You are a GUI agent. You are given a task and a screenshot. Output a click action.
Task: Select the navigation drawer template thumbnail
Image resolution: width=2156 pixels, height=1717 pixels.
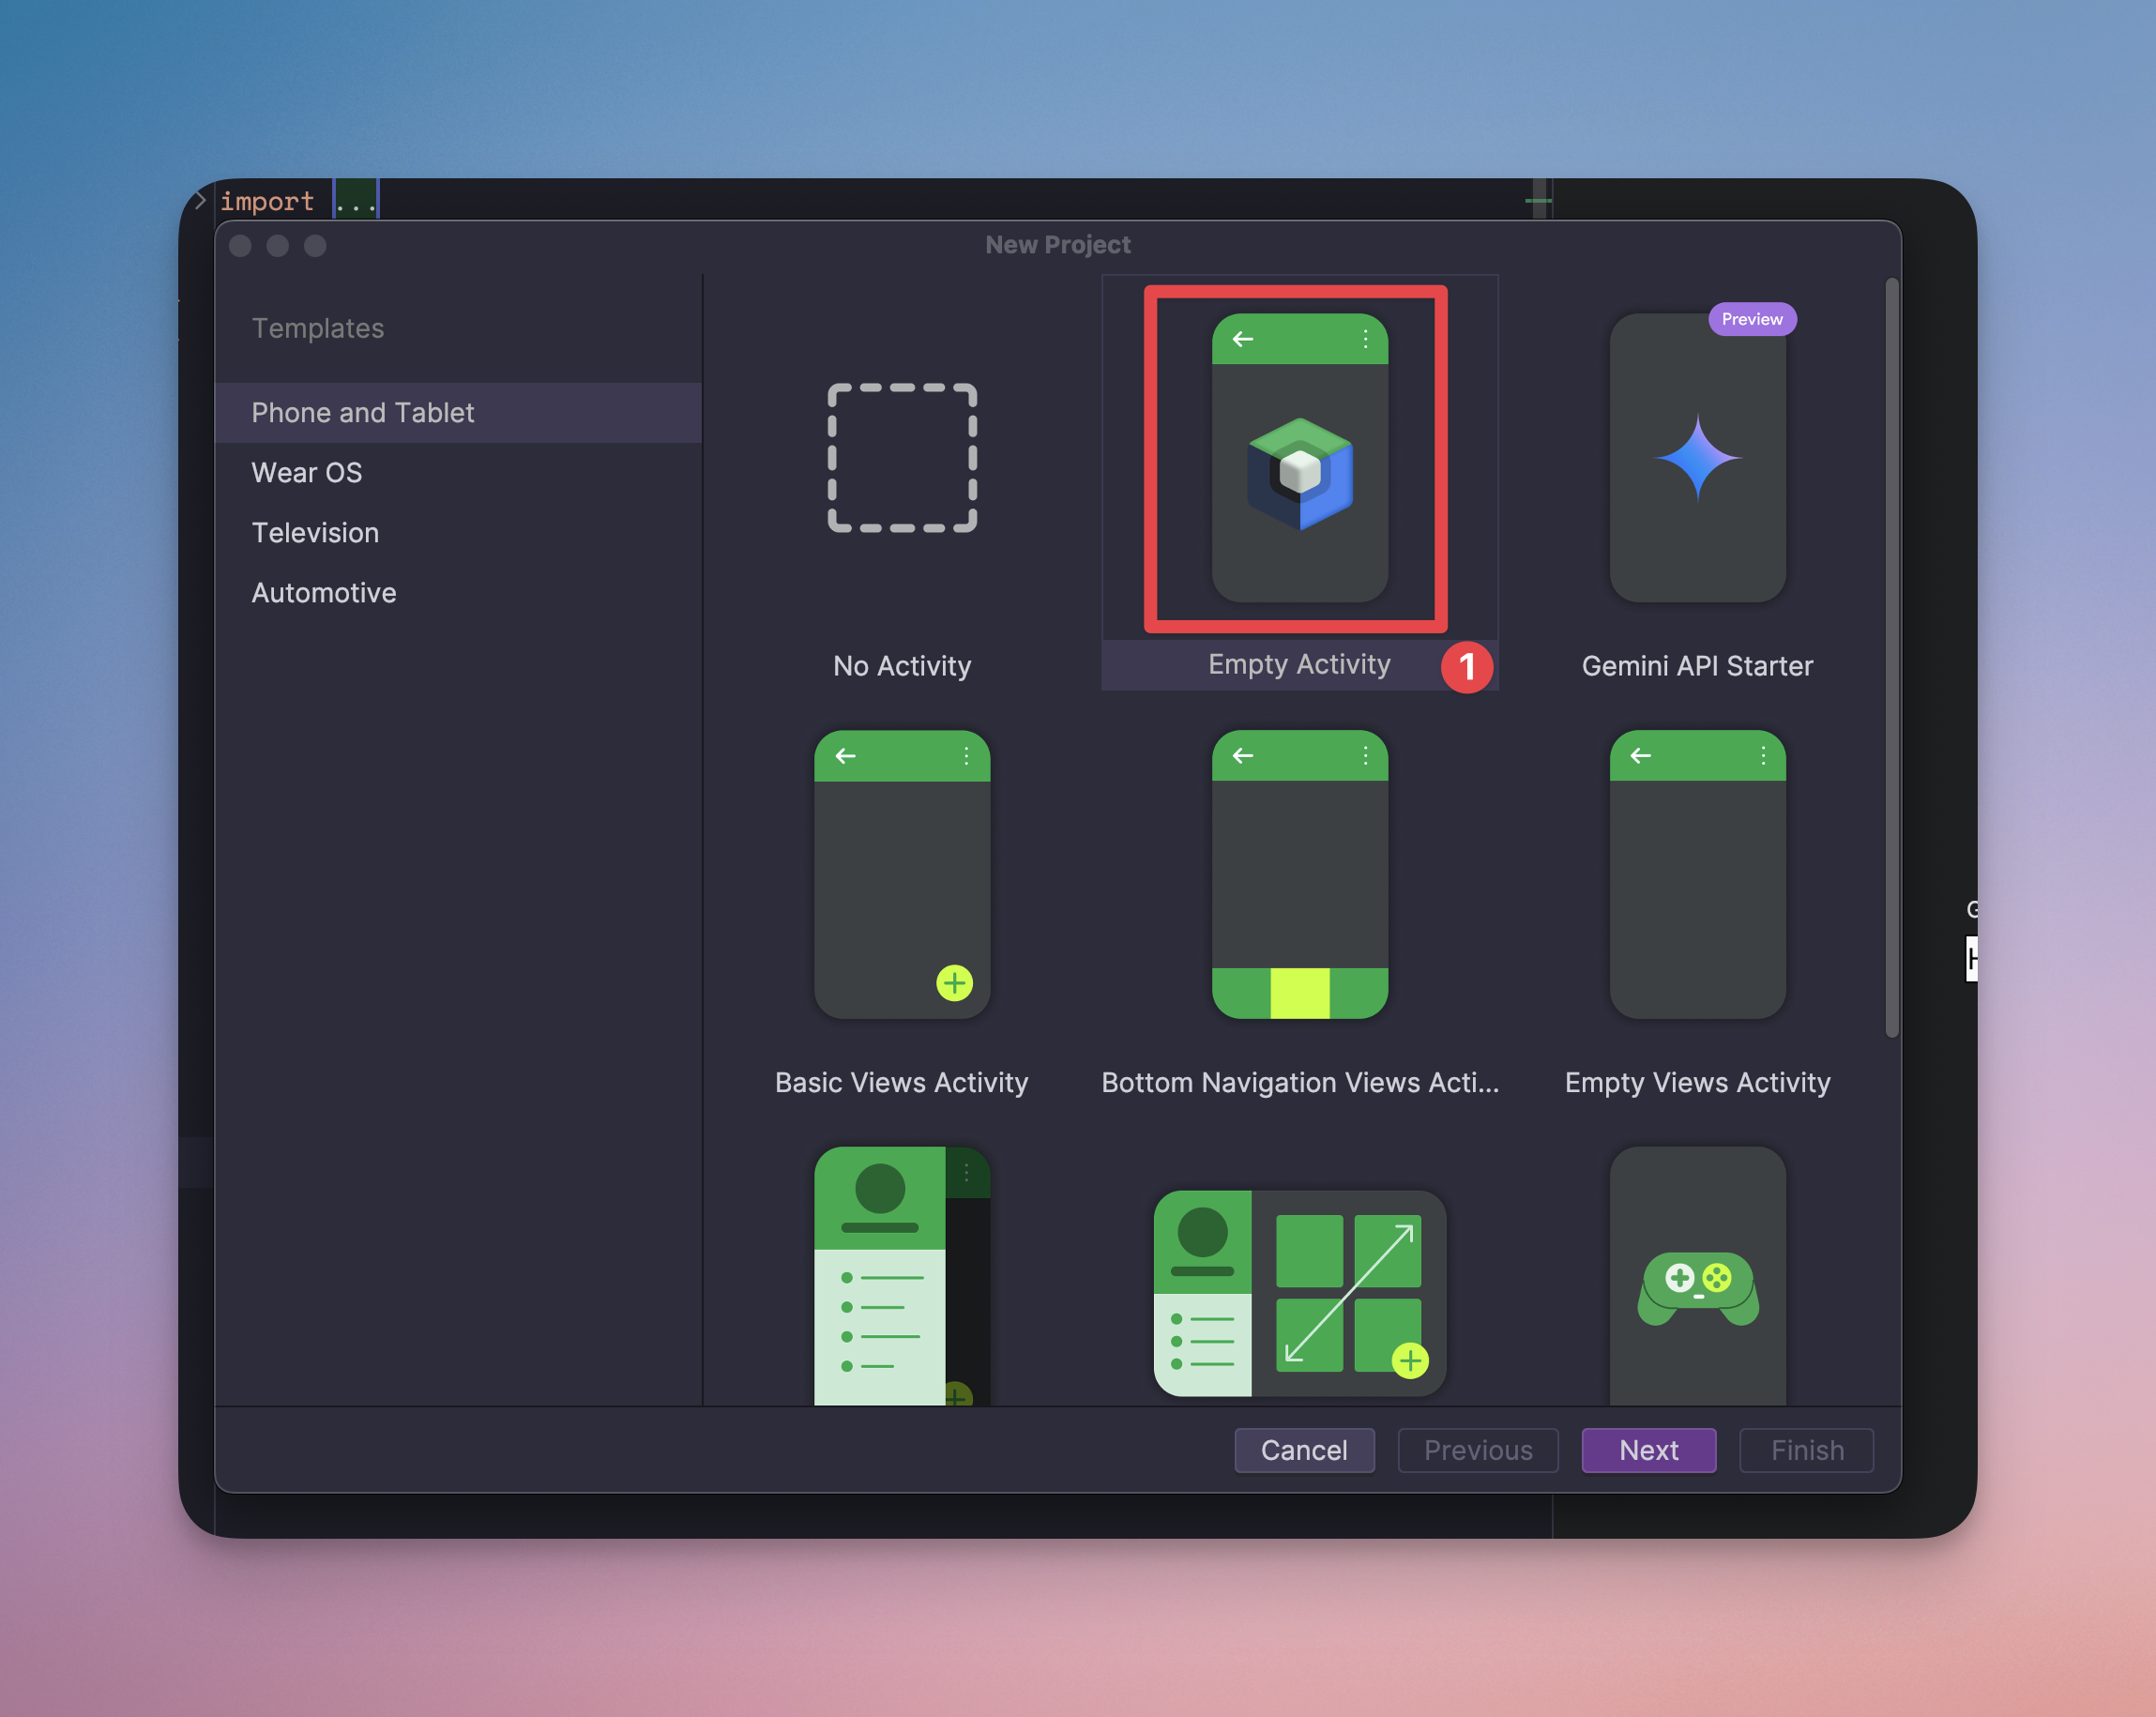[x=902, y=1275]
